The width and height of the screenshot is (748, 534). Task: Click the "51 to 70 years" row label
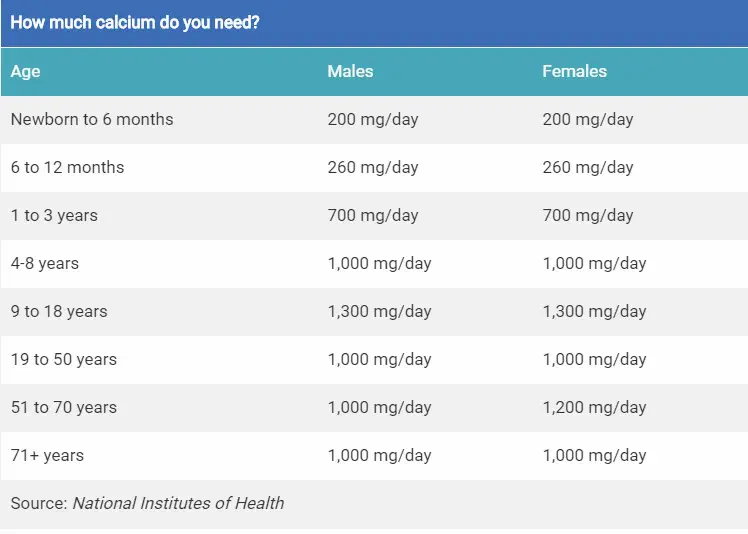point(64,408)
